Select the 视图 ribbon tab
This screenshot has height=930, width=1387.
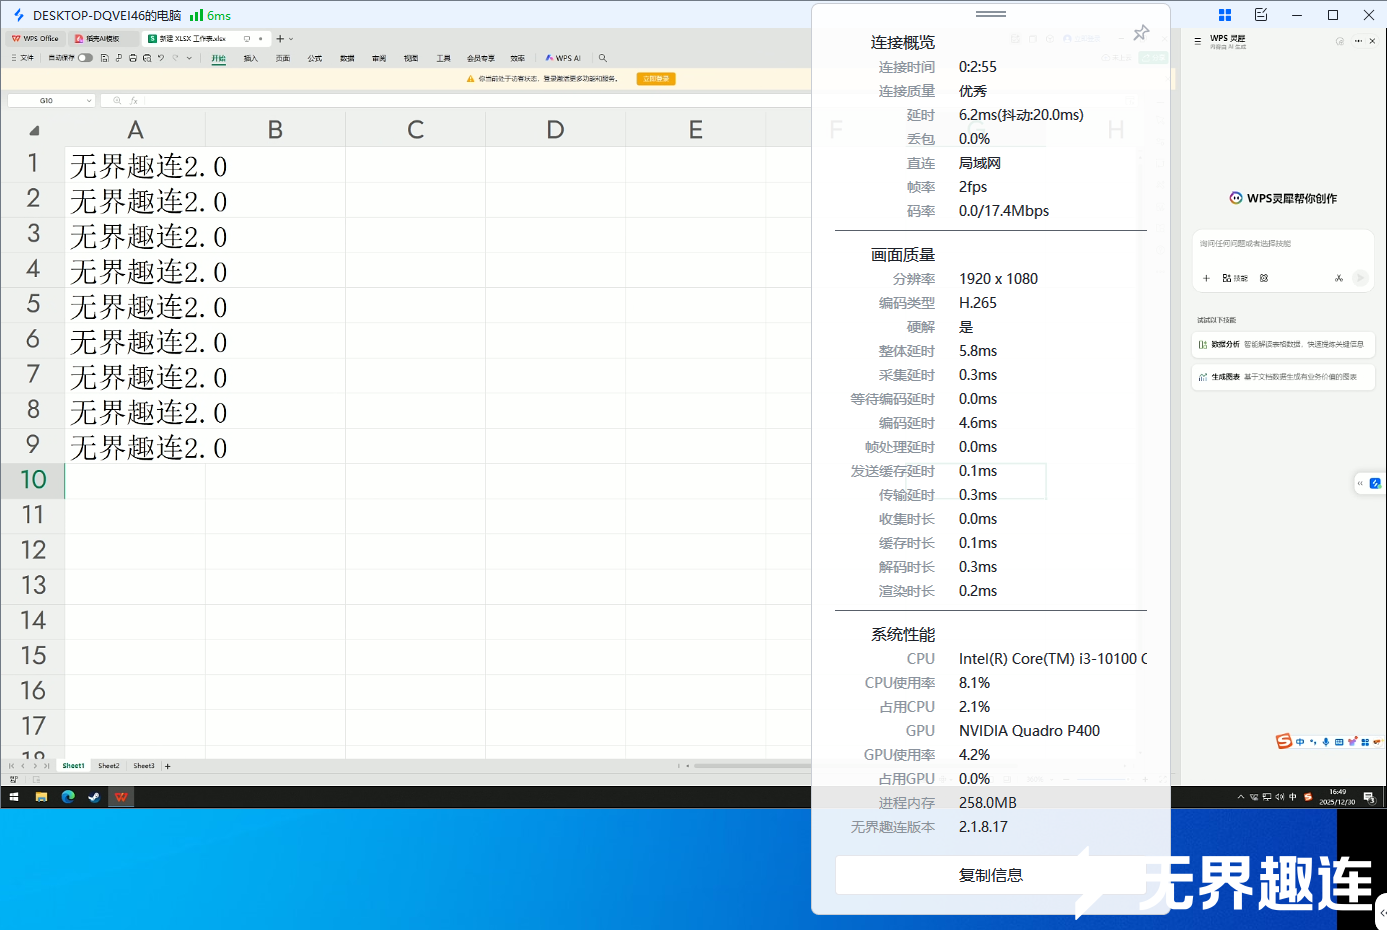[x=411, y=58]
